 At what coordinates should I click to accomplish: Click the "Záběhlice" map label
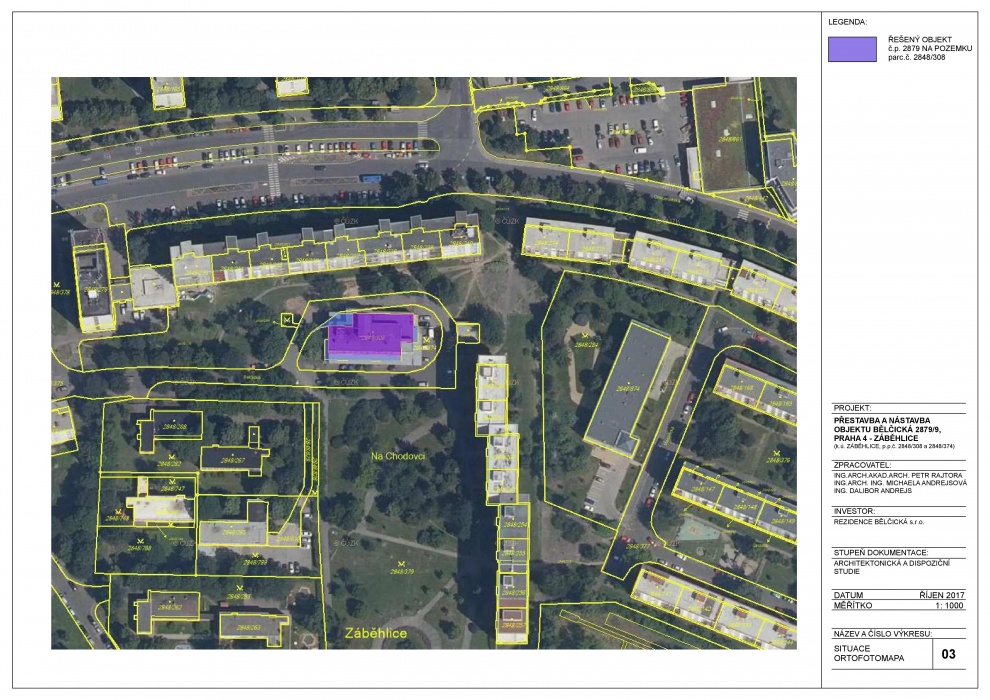click(x=376, y=633)
